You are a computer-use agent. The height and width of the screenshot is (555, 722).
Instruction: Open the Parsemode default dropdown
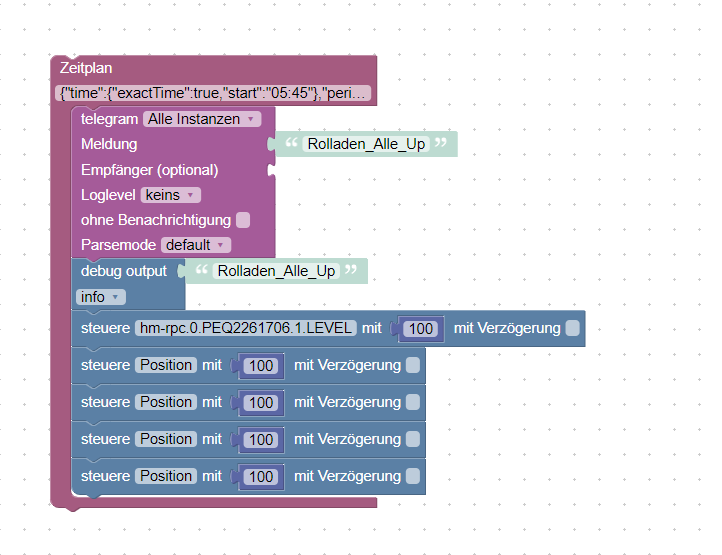click(x=196, y=245)
